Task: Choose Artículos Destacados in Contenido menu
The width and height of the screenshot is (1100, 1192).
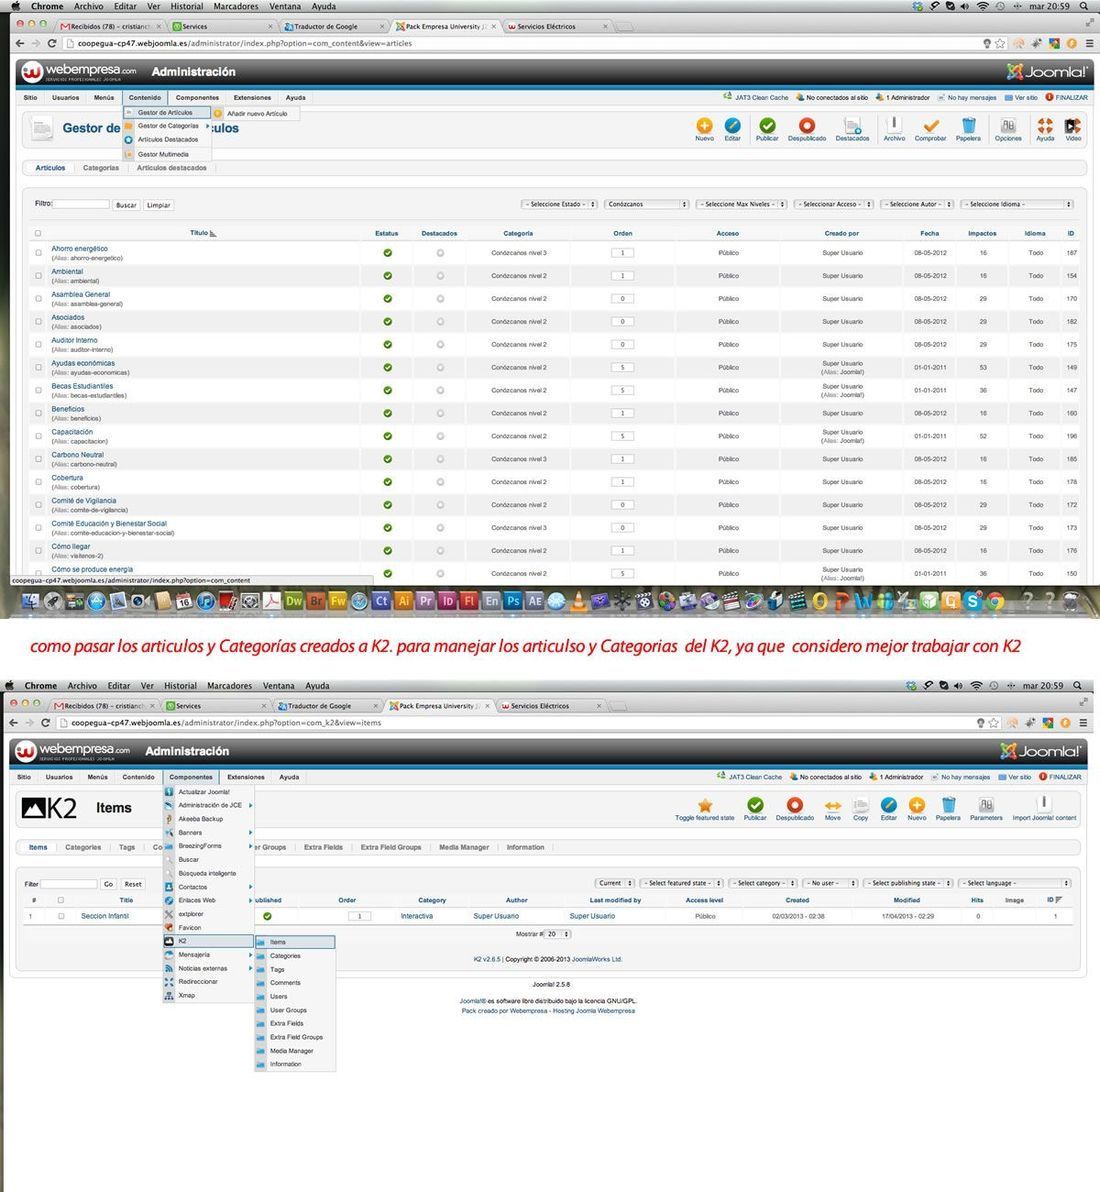Action: 168,140
